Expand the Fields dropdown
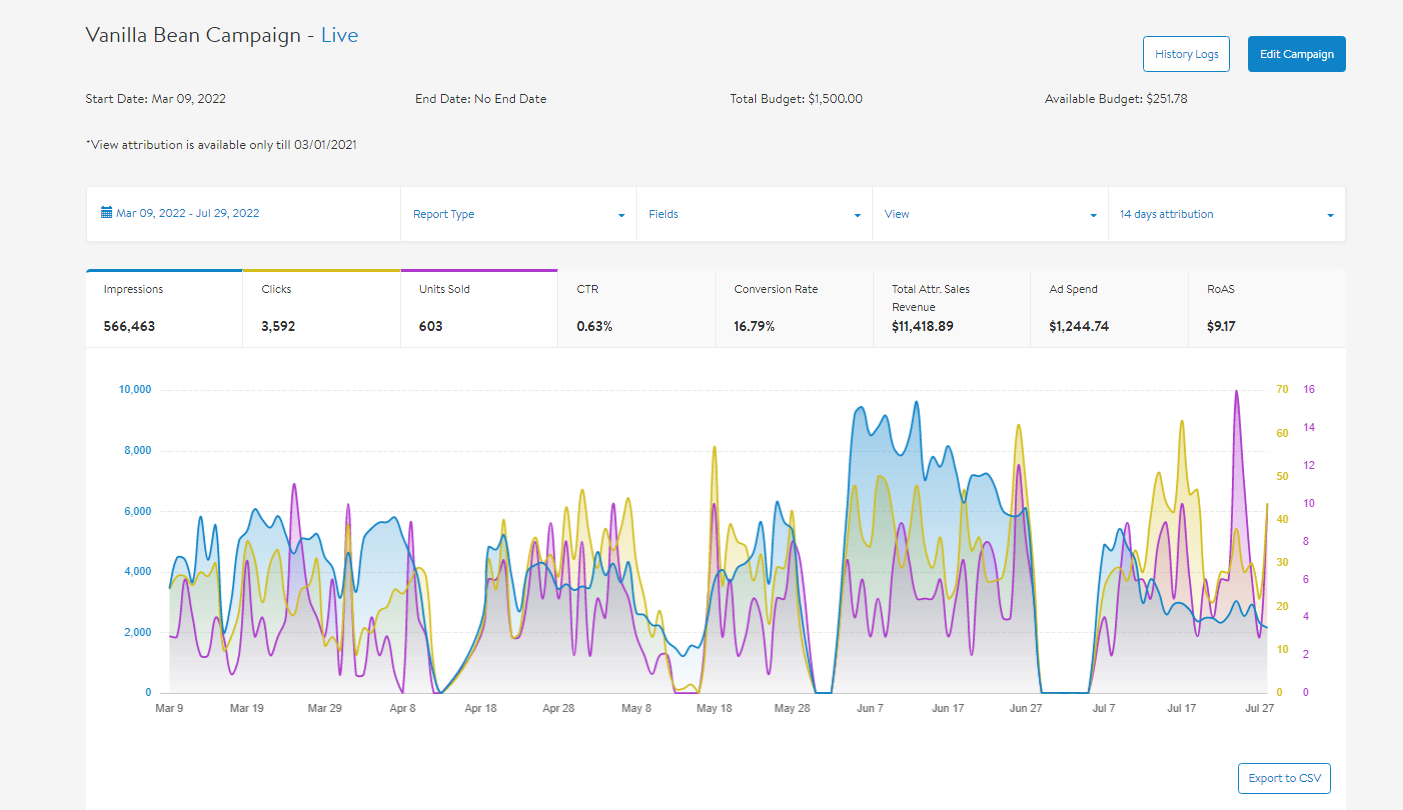 click(x=754, y=214)
